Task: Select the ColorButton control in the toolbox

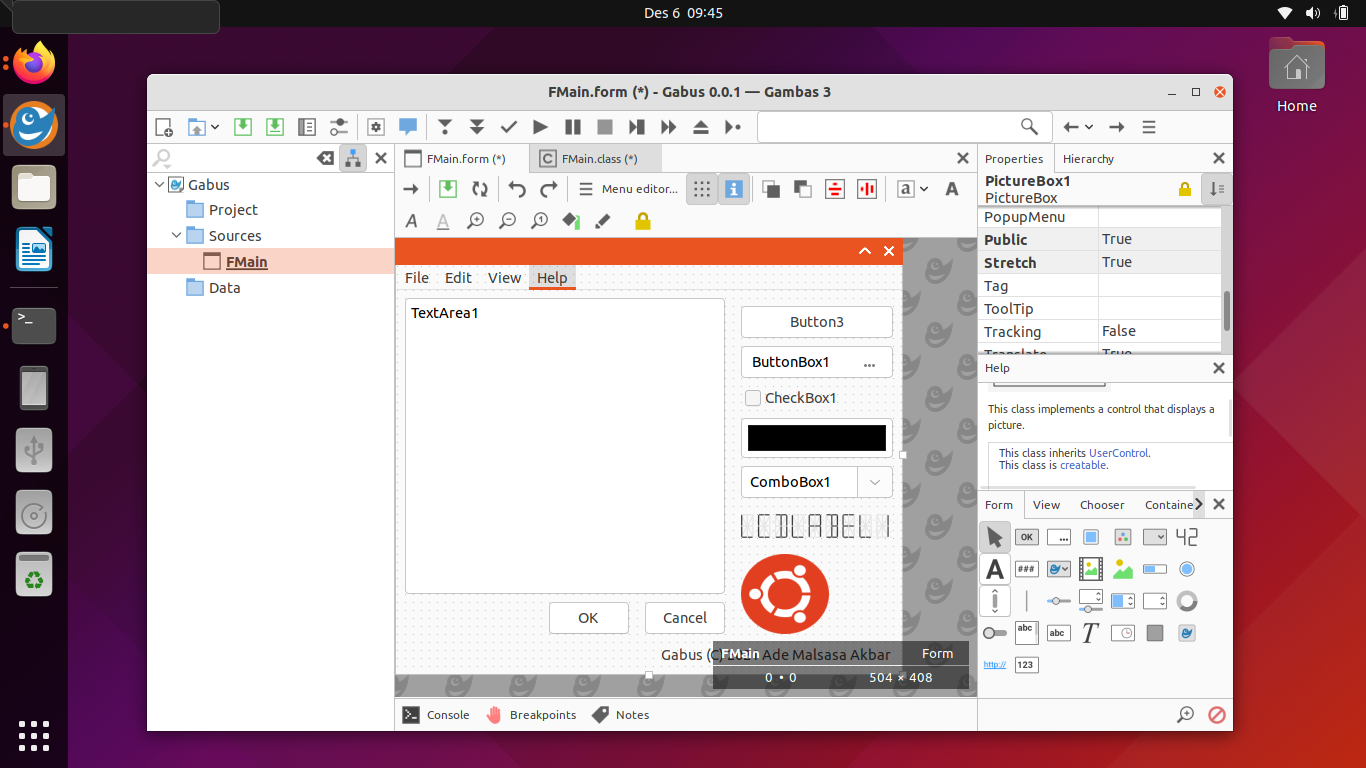Action: pos(1123,537)
